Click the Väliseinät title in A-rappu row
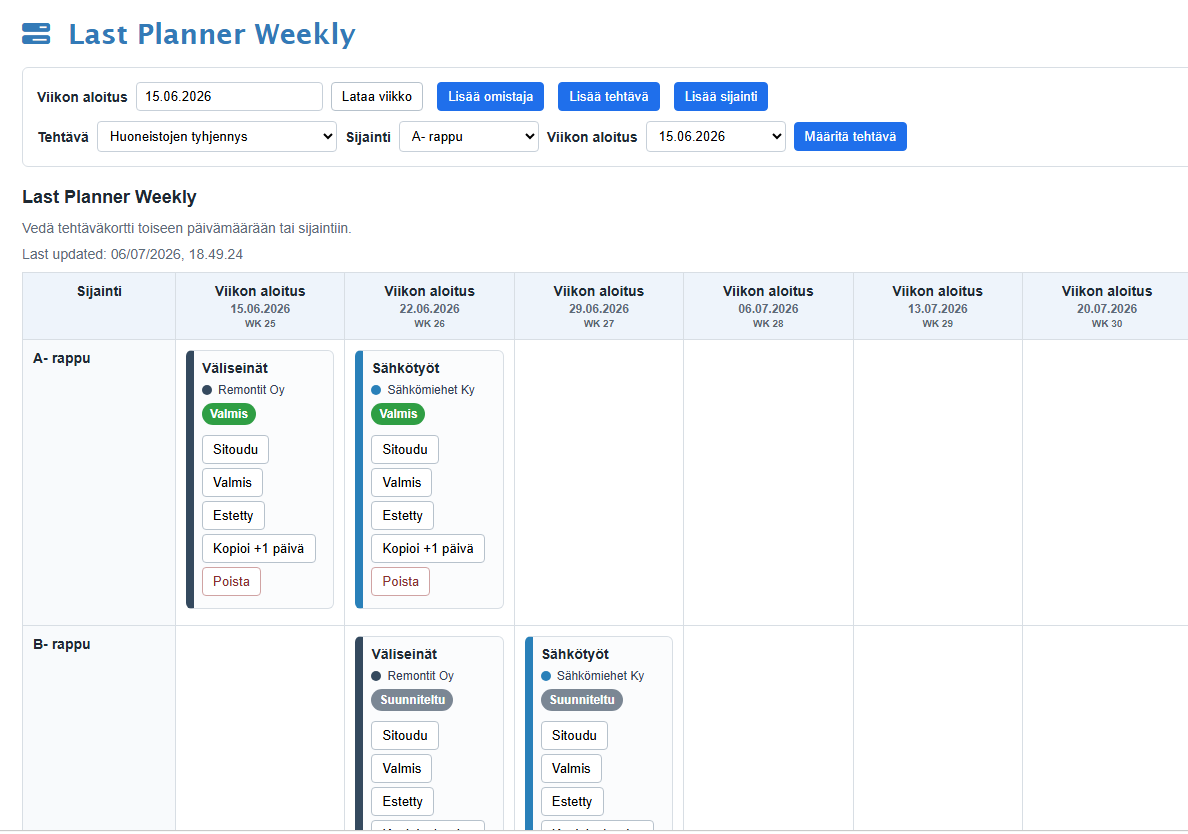 235,368
